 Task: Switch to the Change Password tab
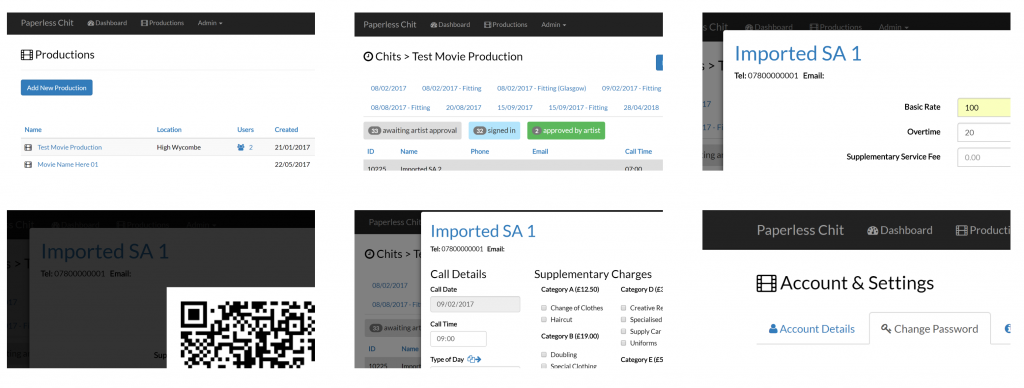coord(929,329)
